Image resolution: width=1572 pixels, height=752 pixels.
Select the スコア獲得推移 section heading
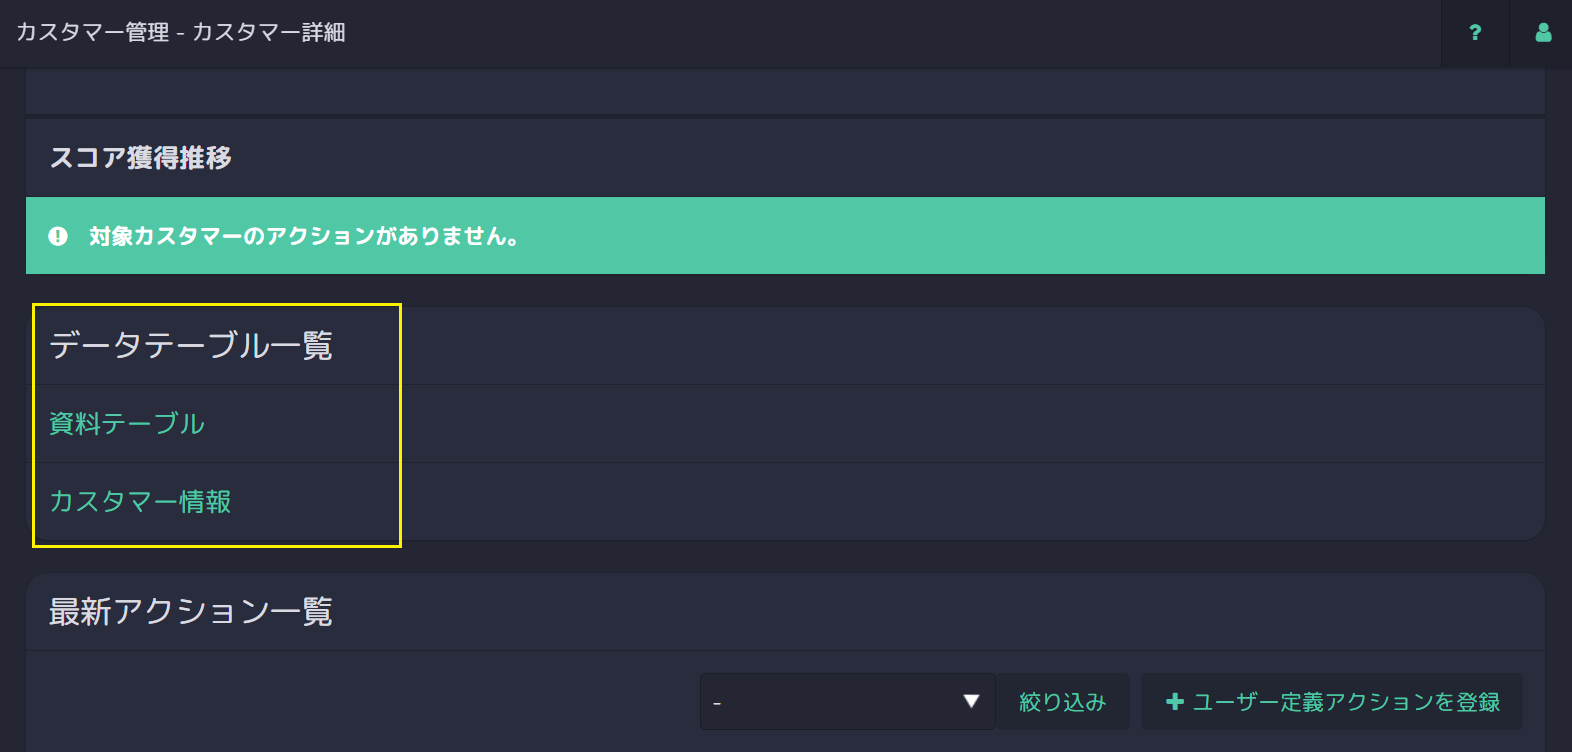[x=141, y=158]
